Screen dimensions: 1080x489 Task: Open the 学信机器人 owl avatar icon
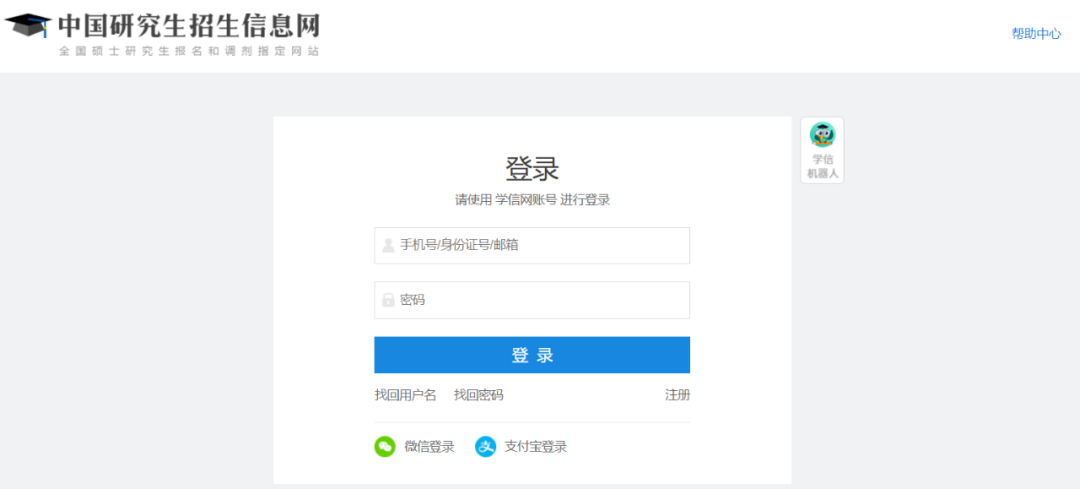822,135
